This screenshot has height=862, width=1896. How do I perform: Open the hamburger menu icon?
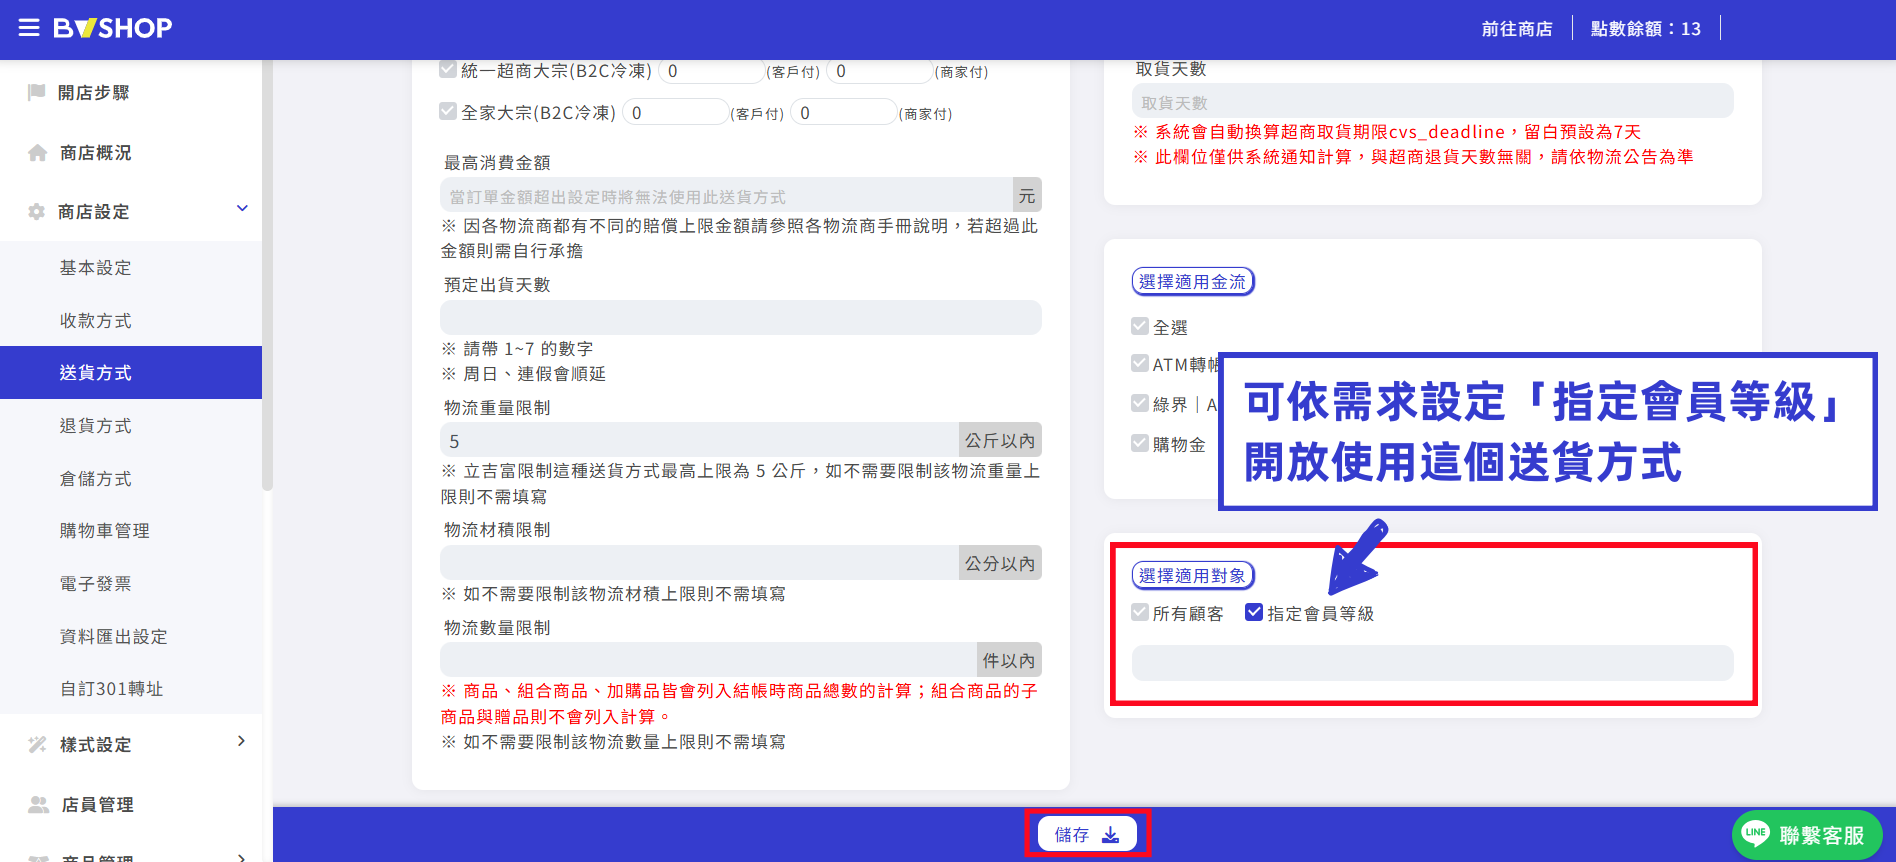29,28
